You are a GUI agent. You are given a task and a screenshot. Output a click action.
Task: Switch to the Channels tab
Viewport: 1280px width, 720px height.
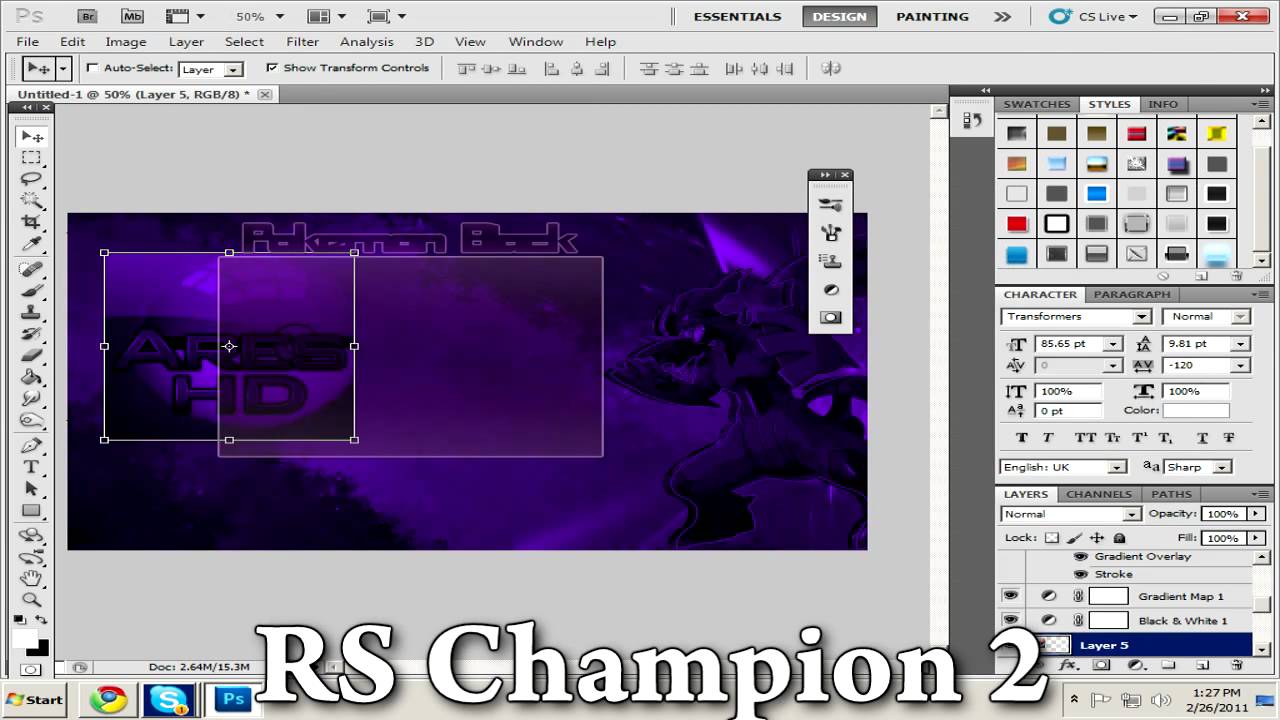tap(1098, 494)
